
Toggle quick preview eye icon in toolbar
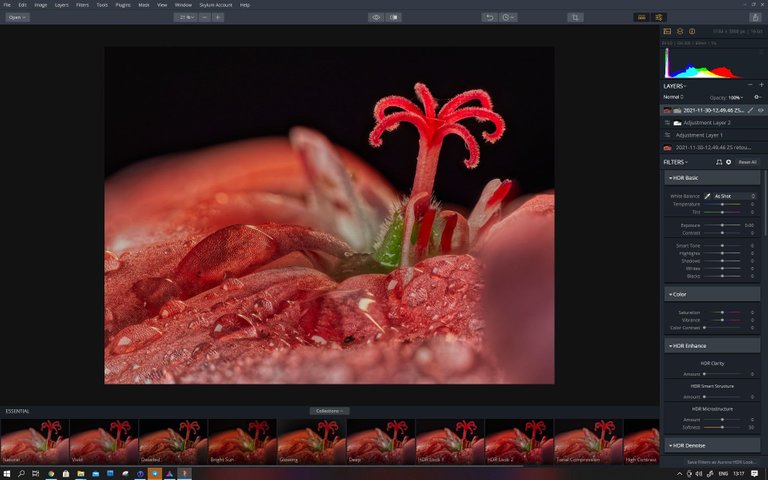[376, 17]
